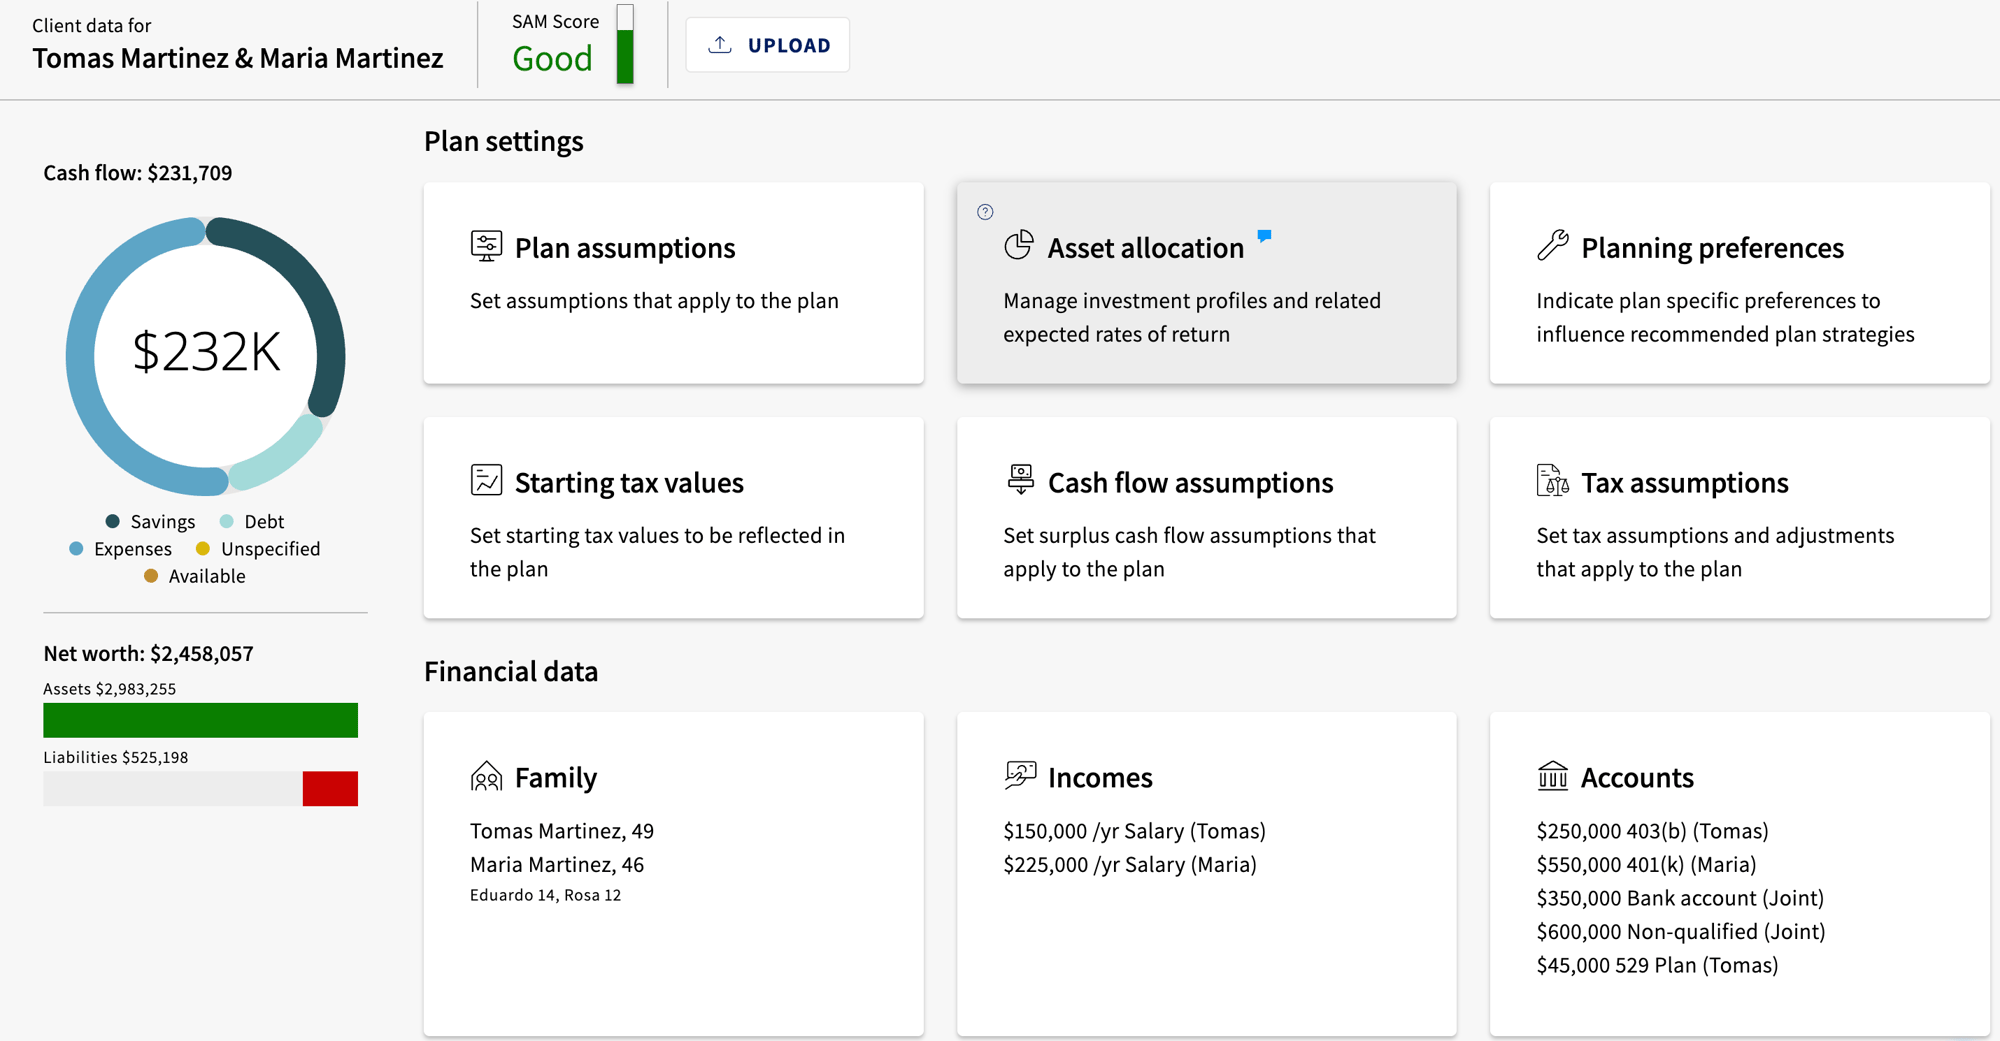The image size is (2000, 1041).
Task: Open the Tax assumptions scales icon
Action: click(1552, 480)
